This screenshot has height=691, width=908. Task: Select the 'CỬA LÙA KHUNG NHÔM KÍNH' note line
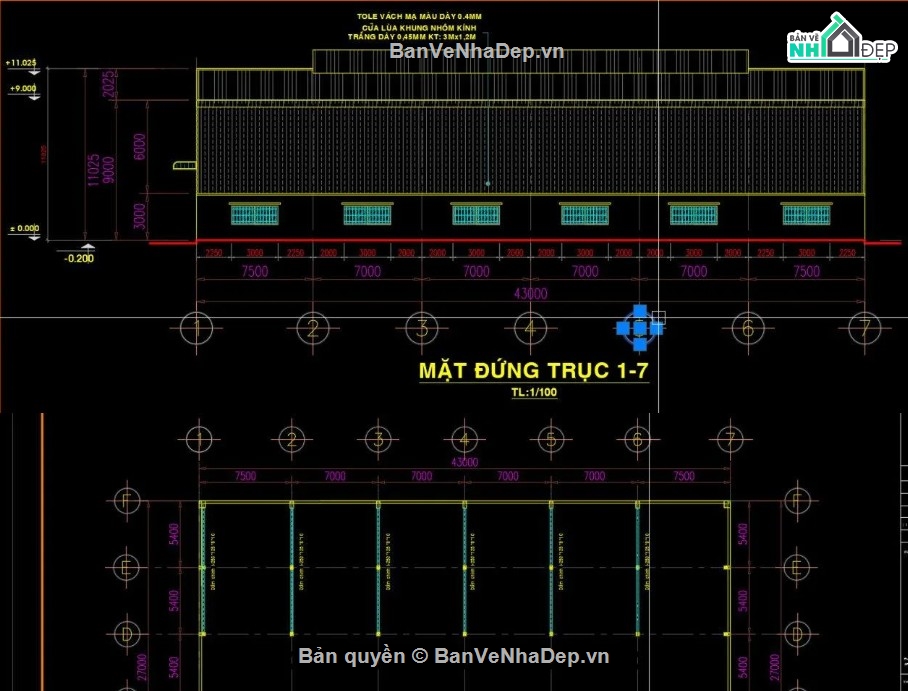pyautogui.click(x=419, y=27)
